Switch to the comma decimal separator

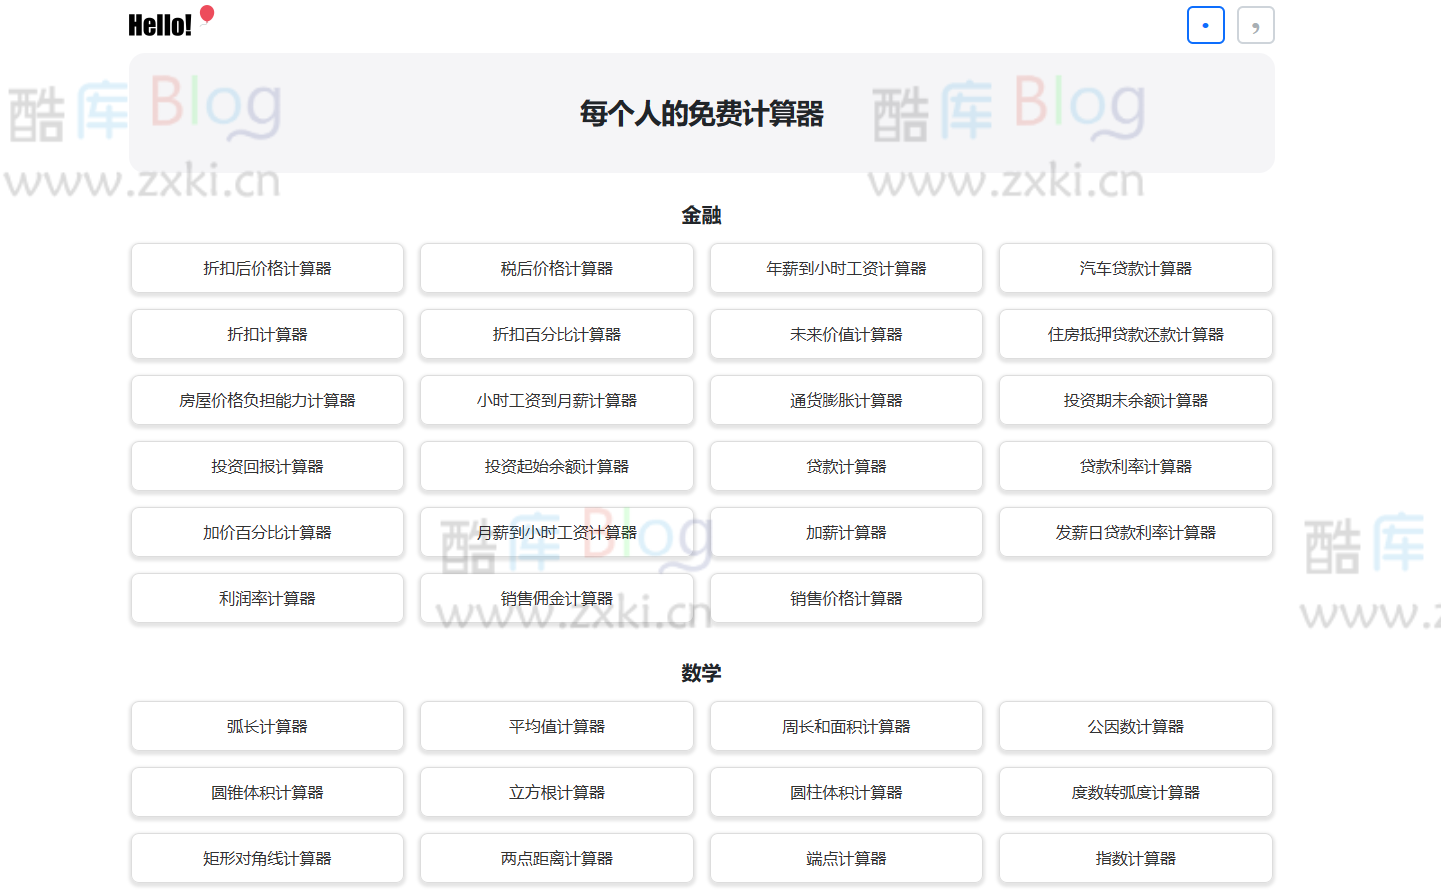[x=1255, y=25]
